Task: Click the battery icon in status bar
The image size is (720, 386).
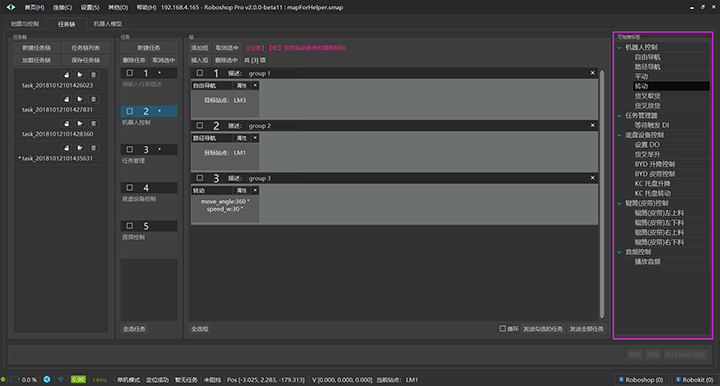Action: click(15, 380)
